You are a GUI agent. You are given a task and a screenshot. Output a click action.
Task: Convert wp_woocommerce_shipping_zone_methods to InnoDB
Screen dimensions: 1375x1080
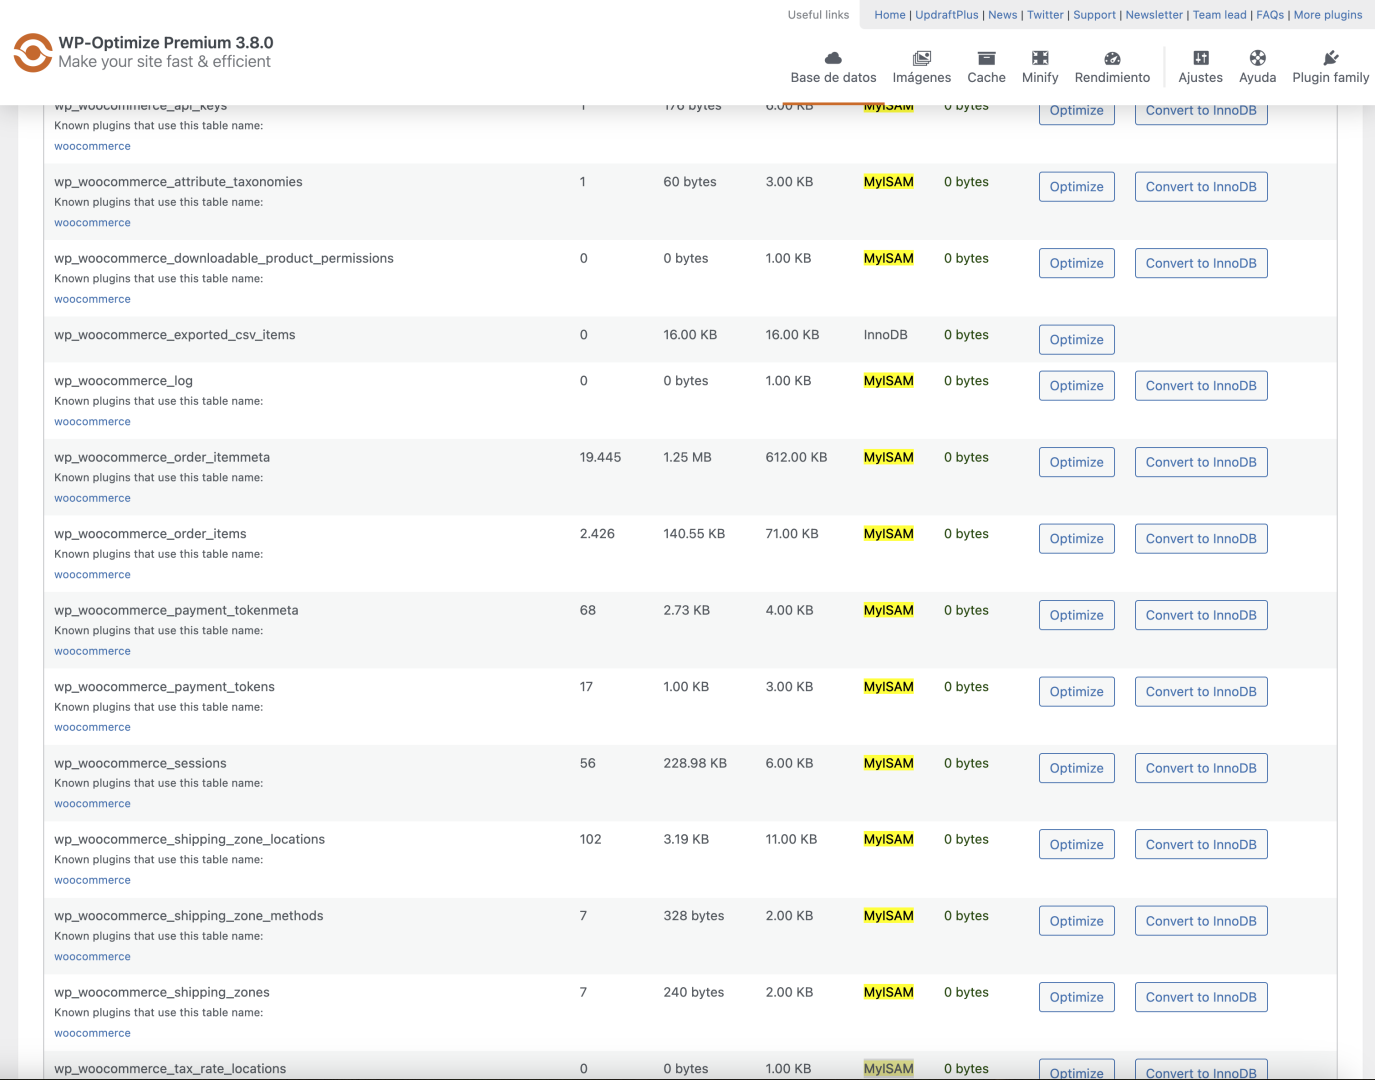tap(1201, 921)
